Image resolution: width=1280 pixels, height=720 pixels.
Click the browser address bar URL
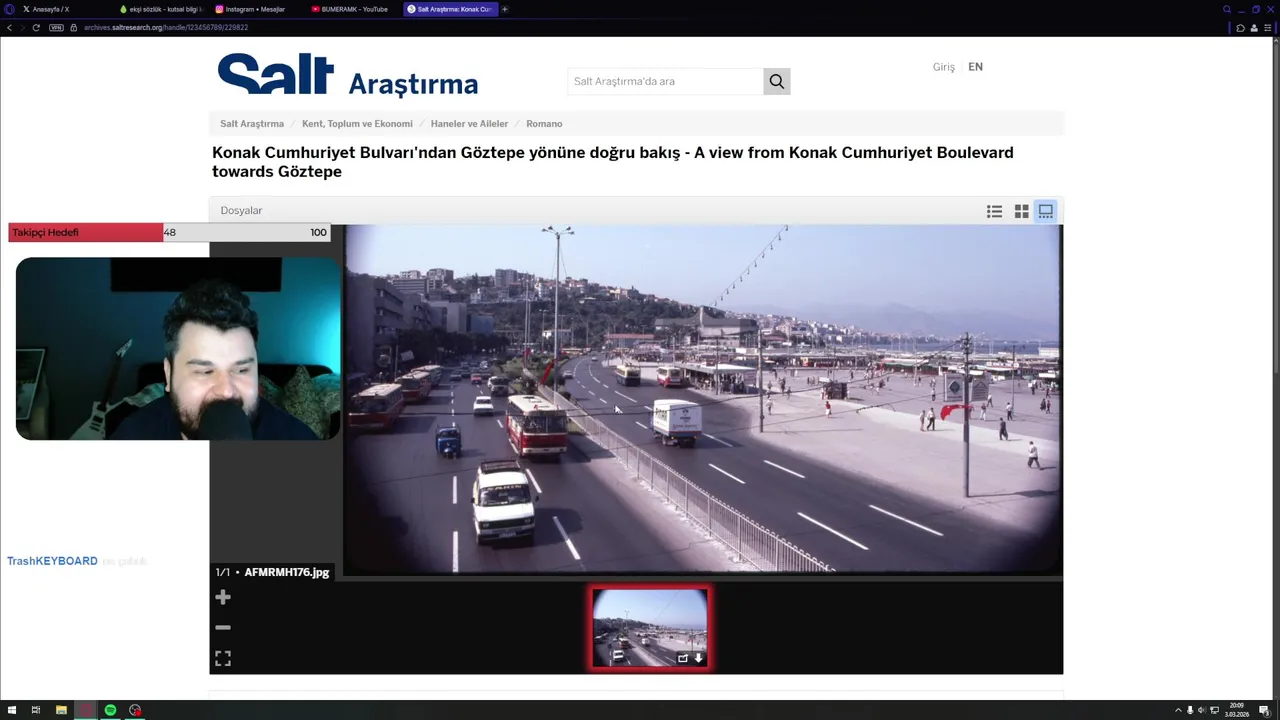click(166, 27)
